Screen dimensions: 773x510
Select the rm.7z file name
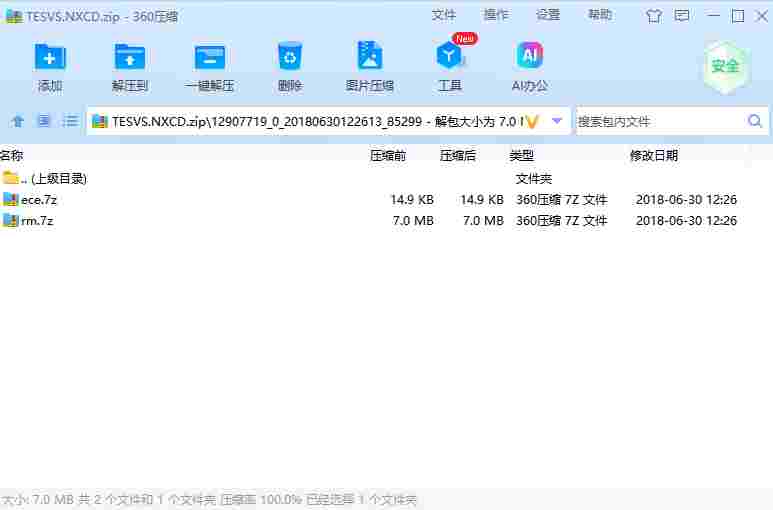coord(37,221)
